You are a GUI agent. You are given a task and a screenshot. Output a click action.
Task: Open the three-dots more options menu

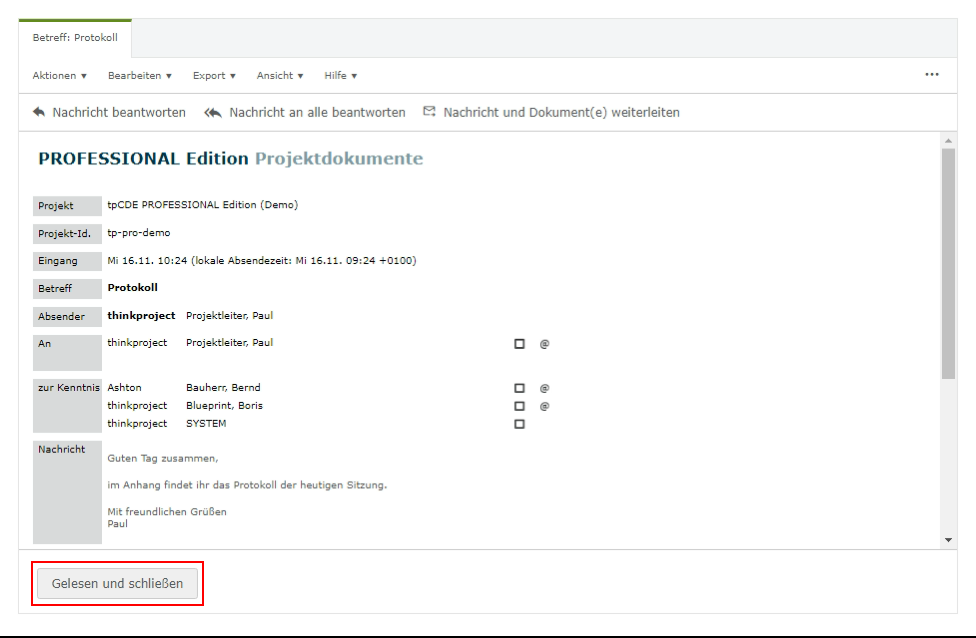pos(932,75)
